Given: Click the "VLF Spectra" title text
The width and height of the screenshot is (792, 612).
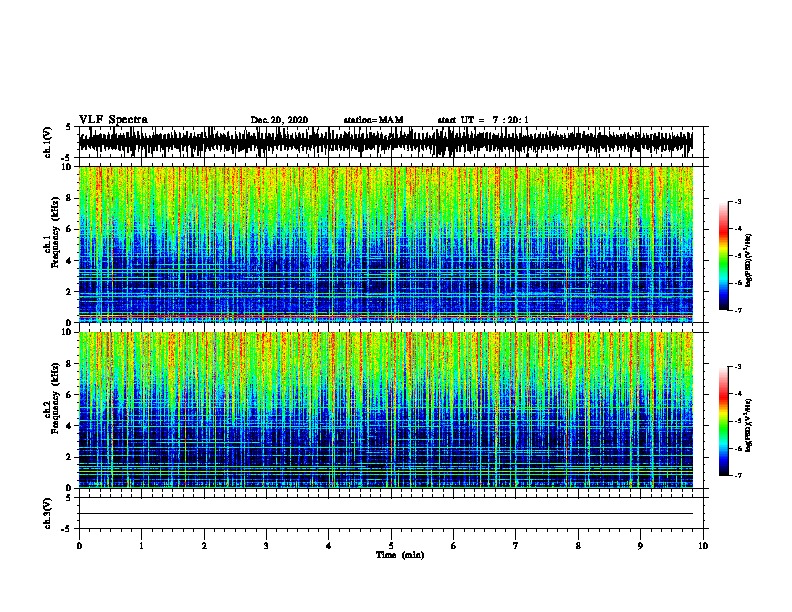Looking at the screenshot, I should click(x=113, y=120).
